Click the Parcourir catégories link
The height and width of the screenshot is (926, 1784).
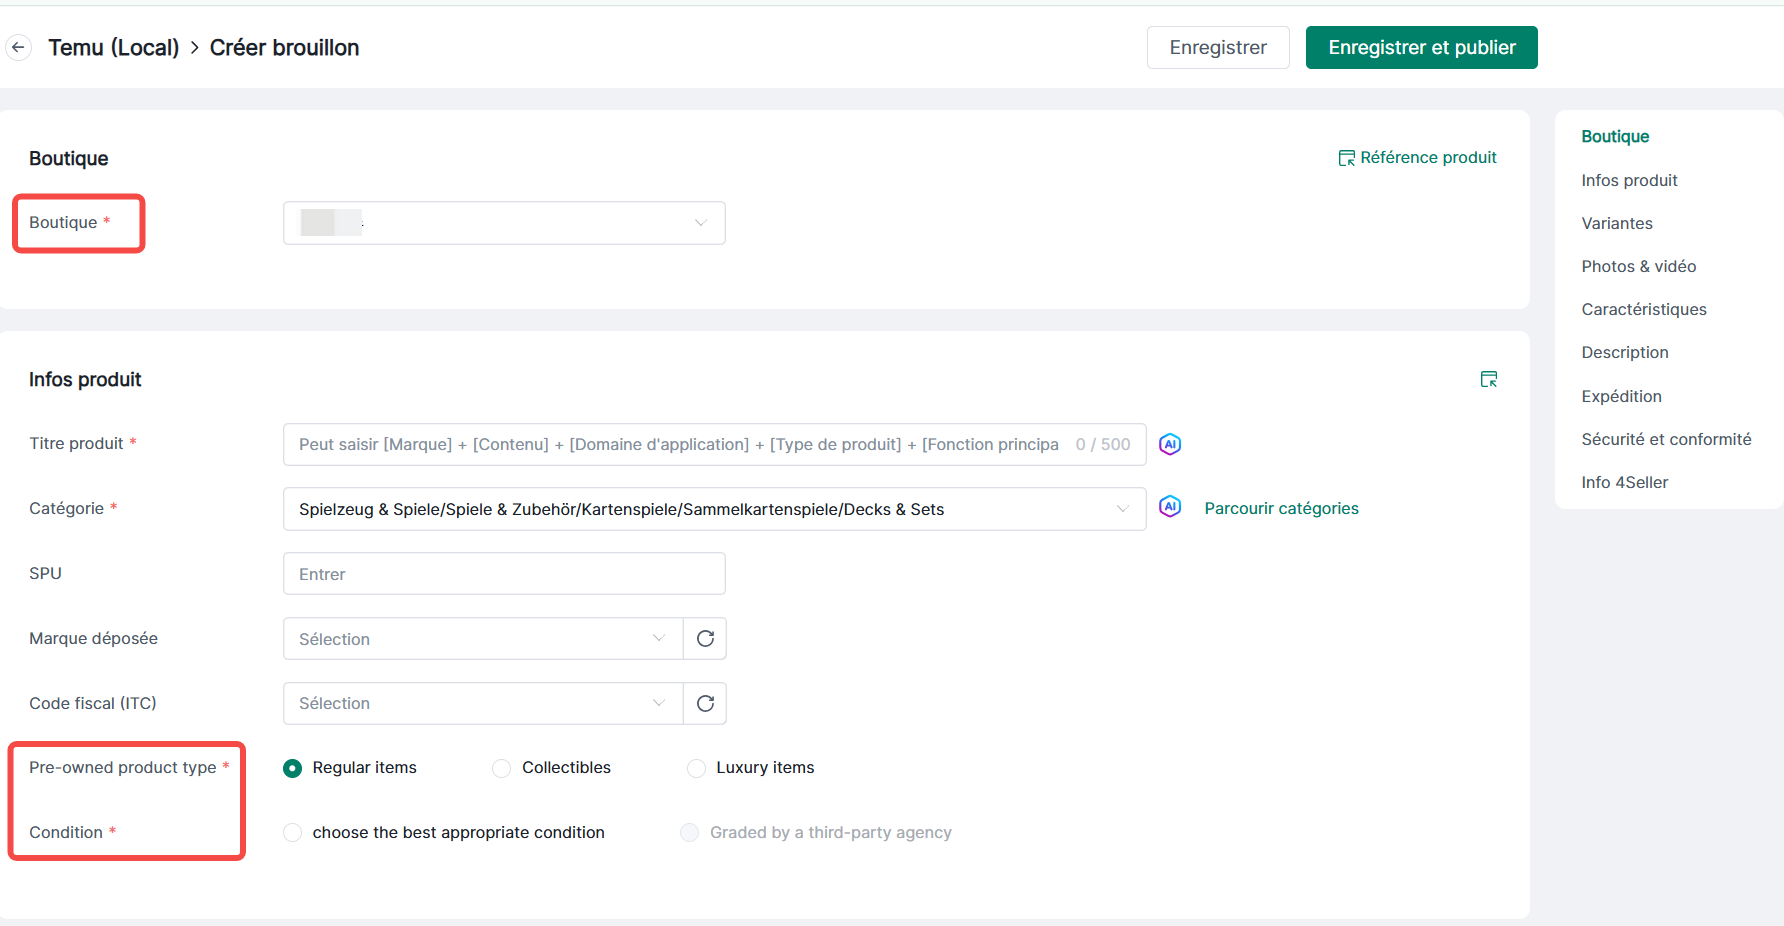coord(1281,508)
